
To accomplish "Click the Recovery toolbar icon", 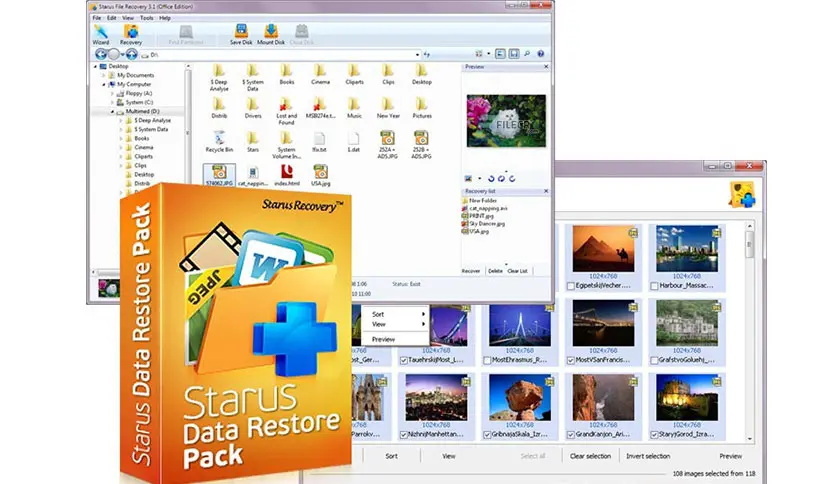I will coord(130,33).
